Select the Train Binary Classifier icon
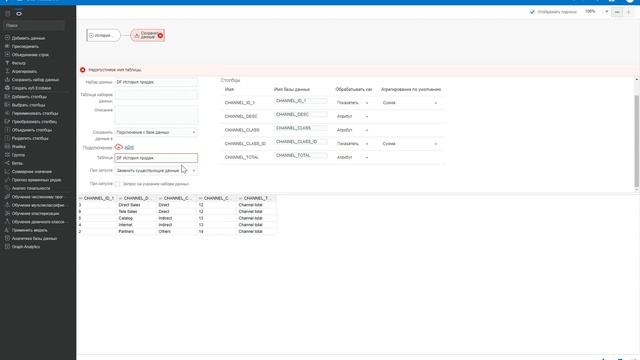Image resolution: width=640 pixels, height=360 pixels. click(7, 222)
